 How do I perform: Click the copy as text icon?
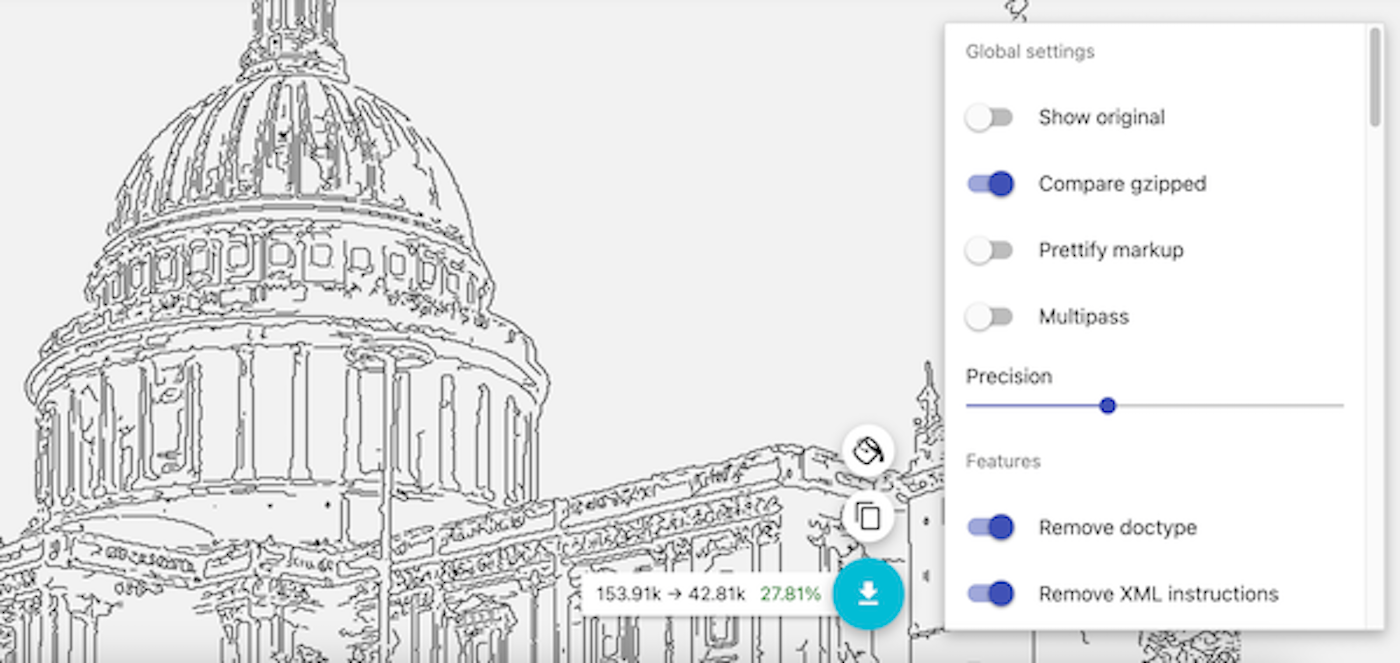click(868, 516)
